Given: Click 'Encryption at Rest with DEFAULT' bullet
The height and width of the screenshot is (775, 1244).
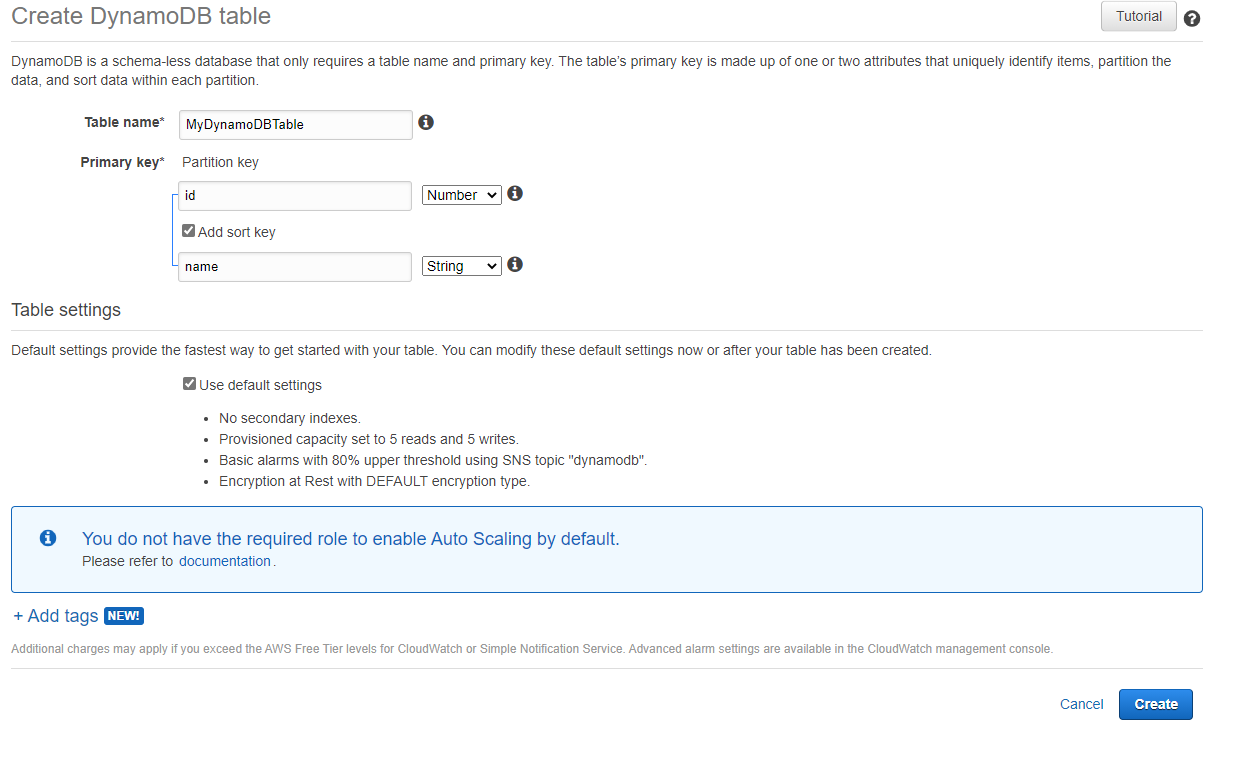Looking at the screenshot, I should 374,481.
